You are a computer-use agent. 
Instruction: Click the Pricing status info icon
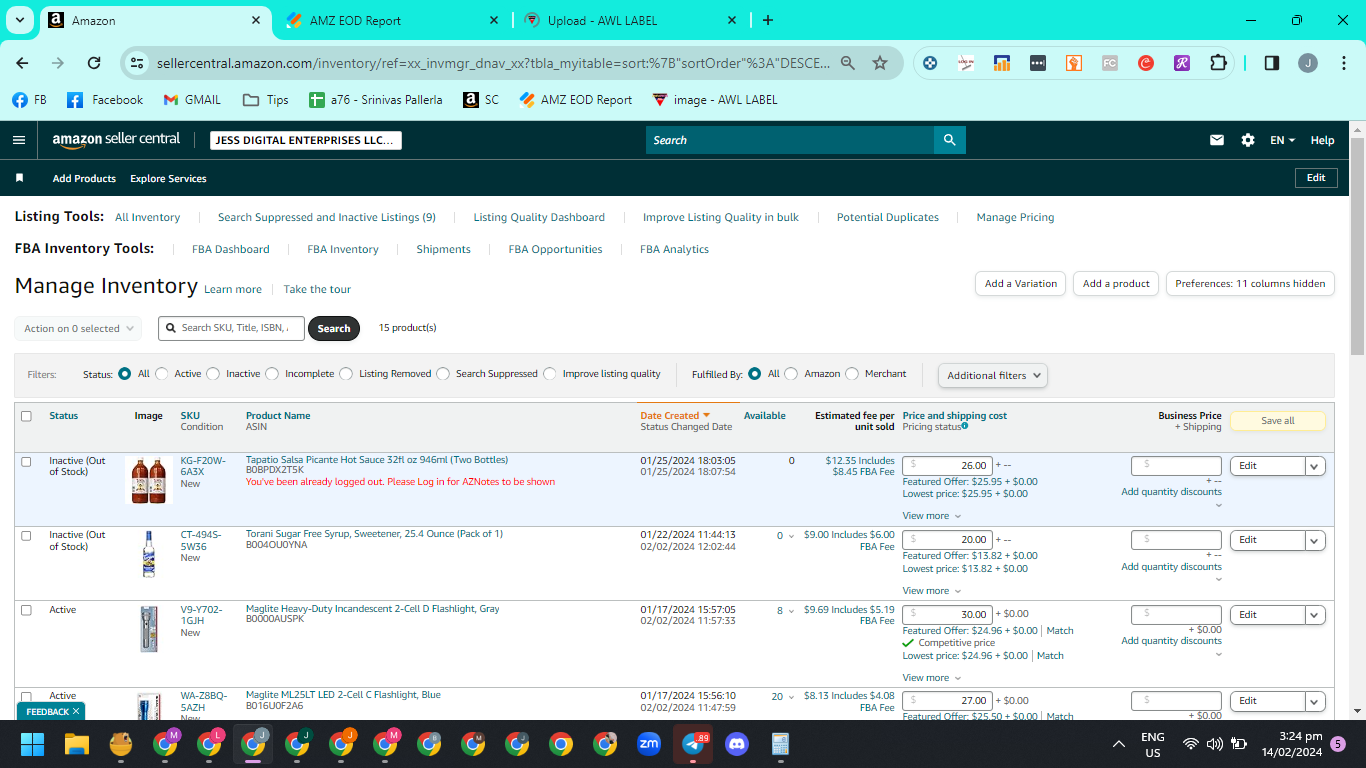pyautogui.click(x=965, y=426)
